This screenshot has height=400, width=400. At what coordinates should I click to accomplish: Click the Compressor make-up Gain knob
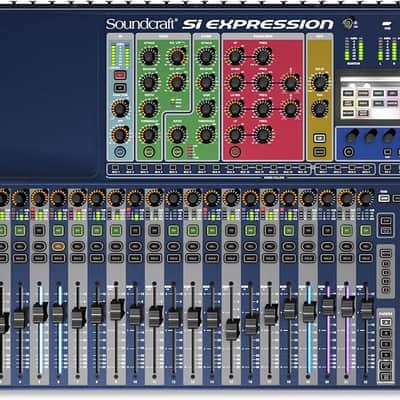tap(206, 108)
